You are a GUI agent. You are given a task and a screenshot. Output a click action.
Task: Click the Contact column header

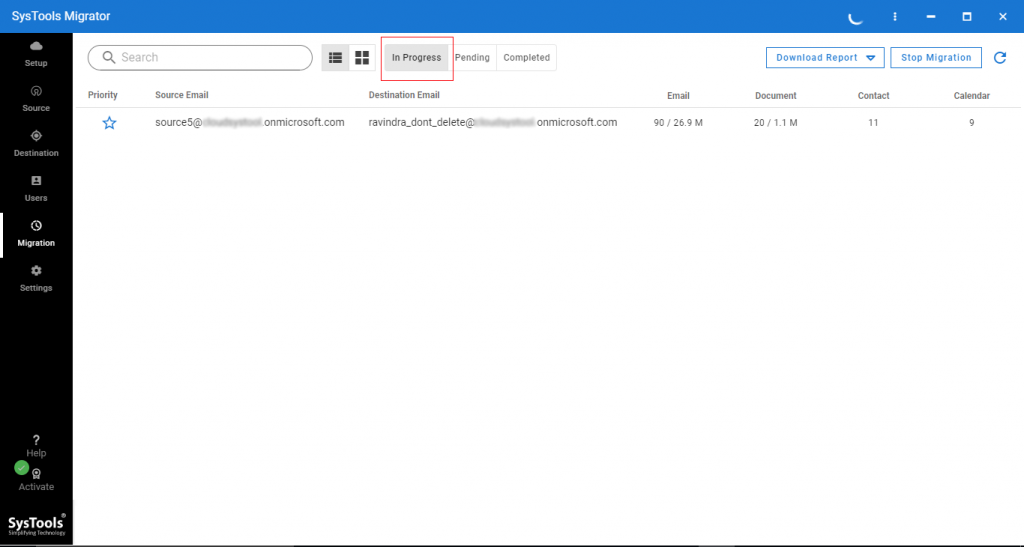pyautogui.click(x=873, y=96)
